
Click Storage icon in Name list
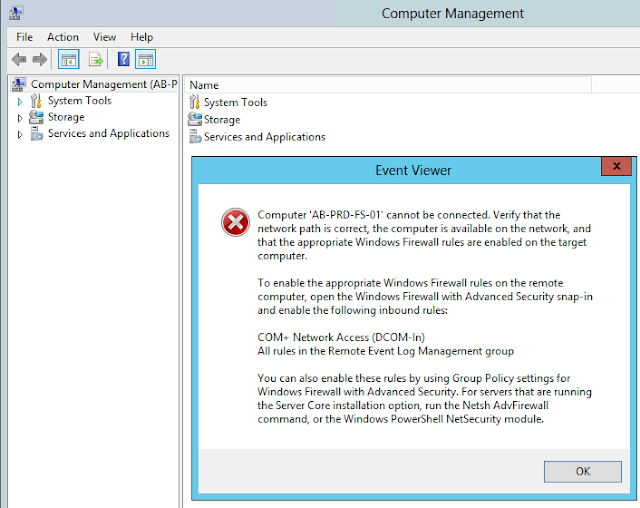click(x=195, y=119)
